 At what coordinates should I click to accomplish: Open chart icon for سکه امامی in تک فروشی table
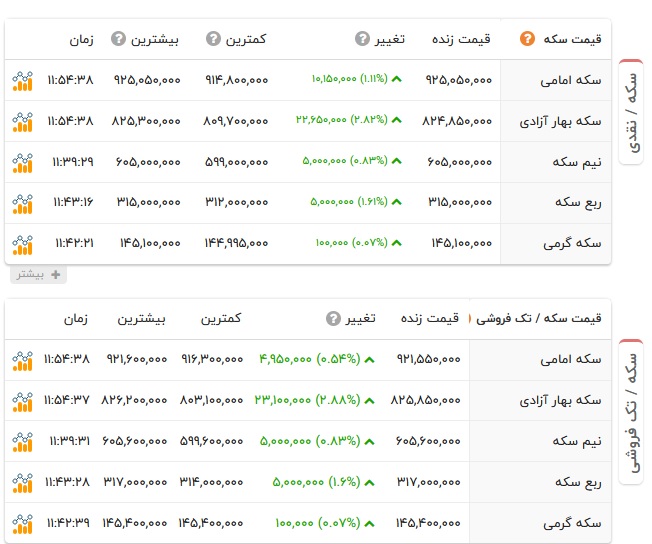coord(22,361)
